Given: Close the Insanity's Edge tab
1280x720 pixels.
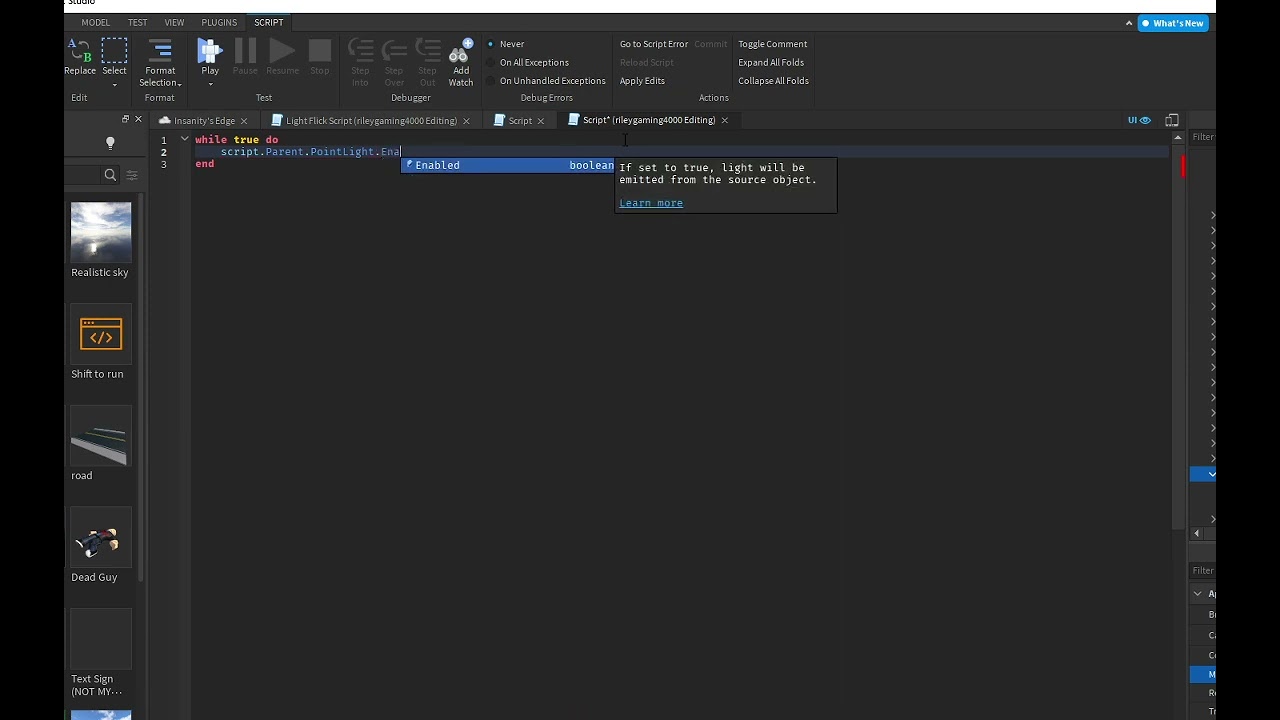Looking at the screenshot, I should (x=243, y=121).
